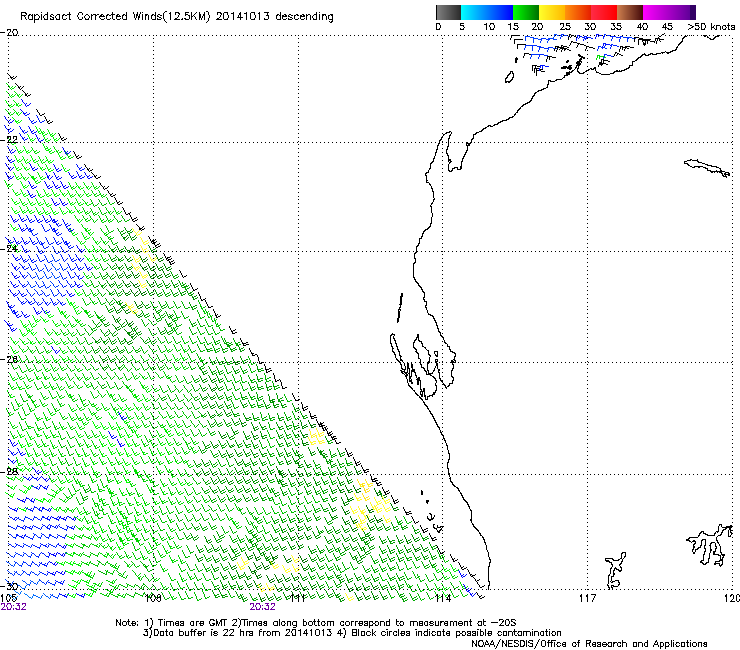This screenshot has width=740, height=650.
Task: Select the '25' legend scale label
Action: tap(565, 26)
